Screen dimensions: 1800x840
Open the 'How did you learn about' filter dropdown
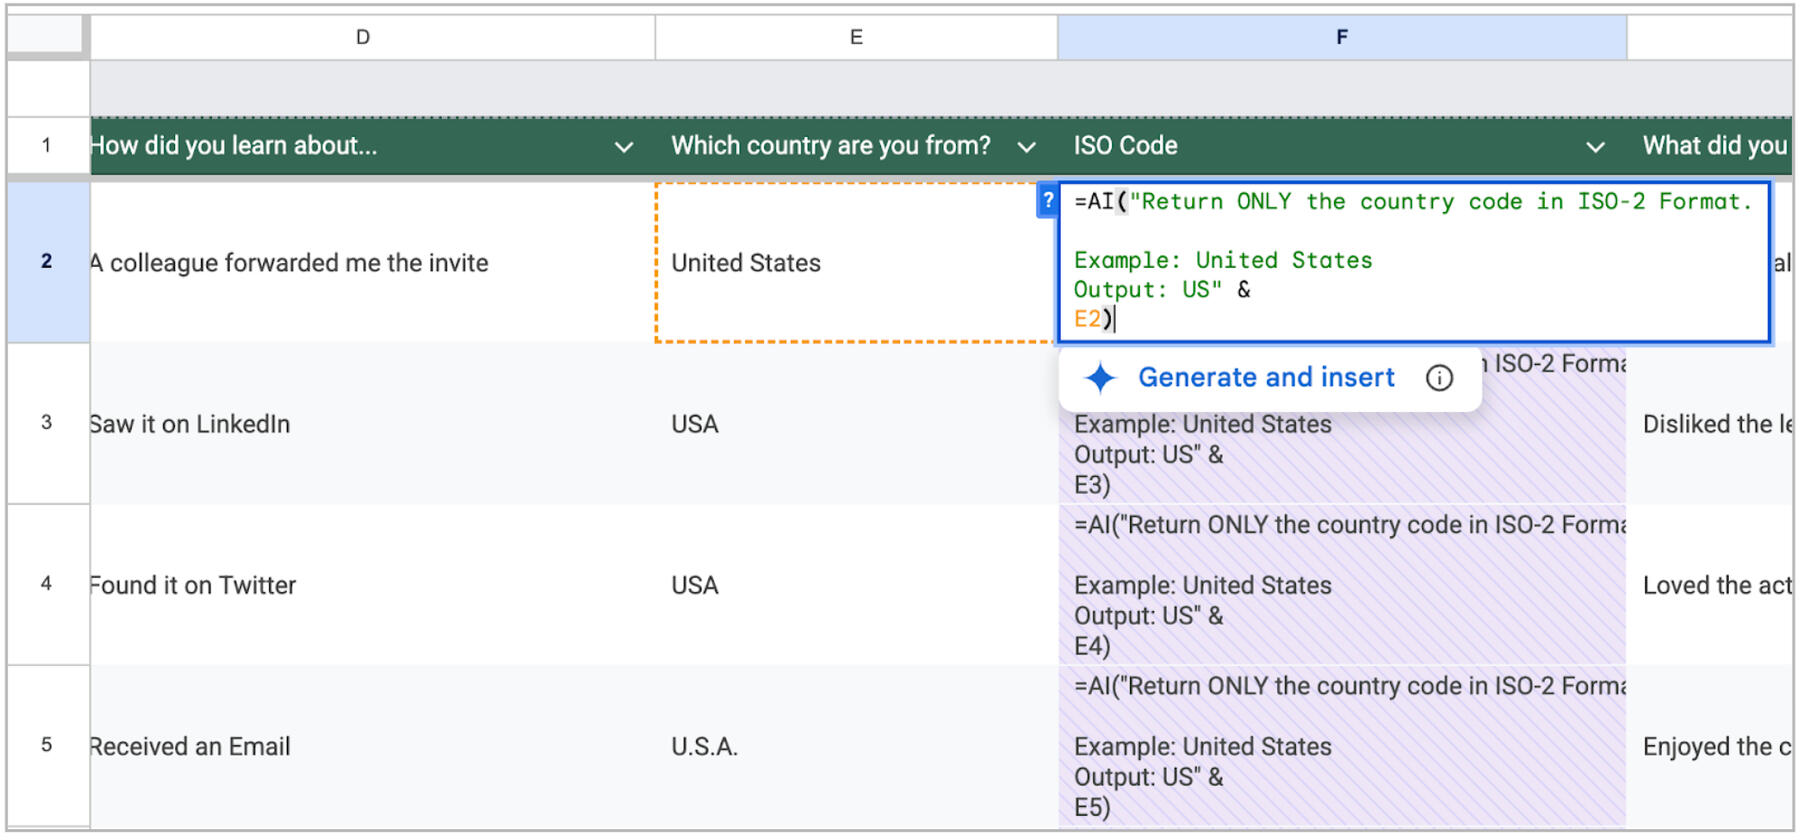pyautogui.click(x=623, y=147)
